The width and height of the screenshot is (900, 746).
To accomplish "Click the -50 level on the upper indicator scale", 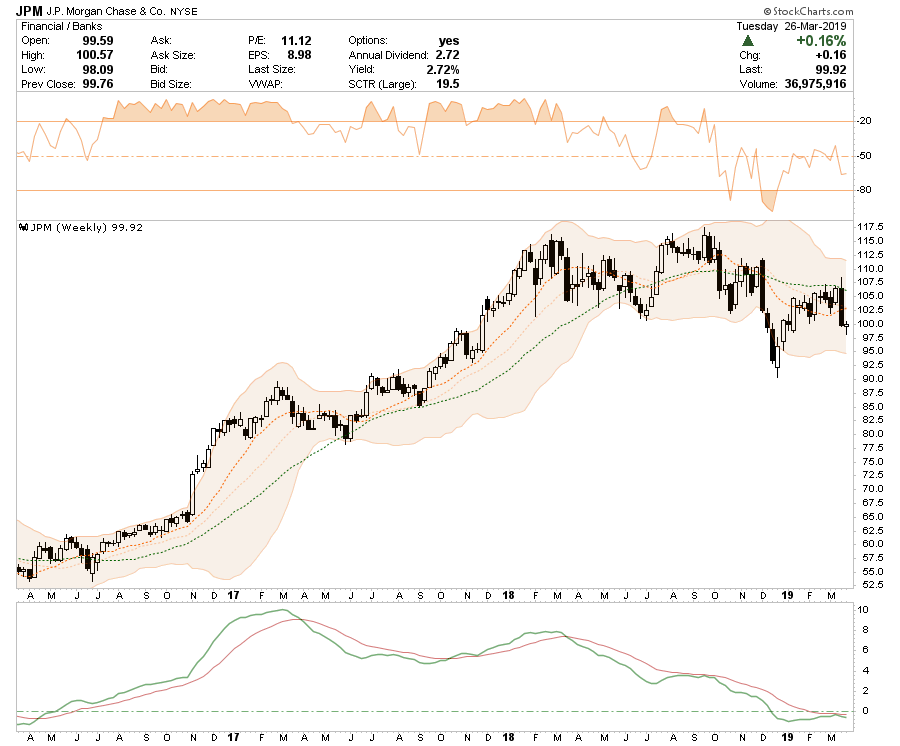I will pos(864,156).
